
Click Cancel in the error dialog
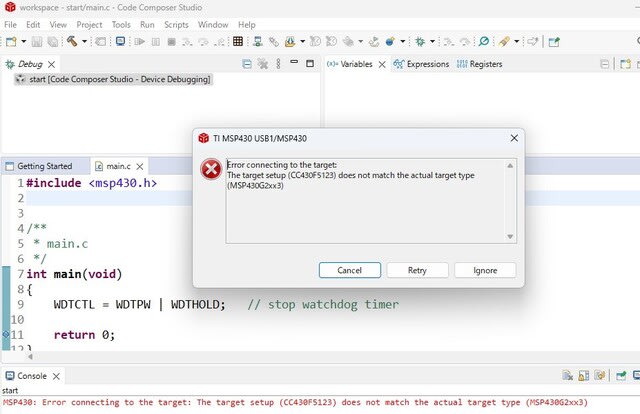350,270
